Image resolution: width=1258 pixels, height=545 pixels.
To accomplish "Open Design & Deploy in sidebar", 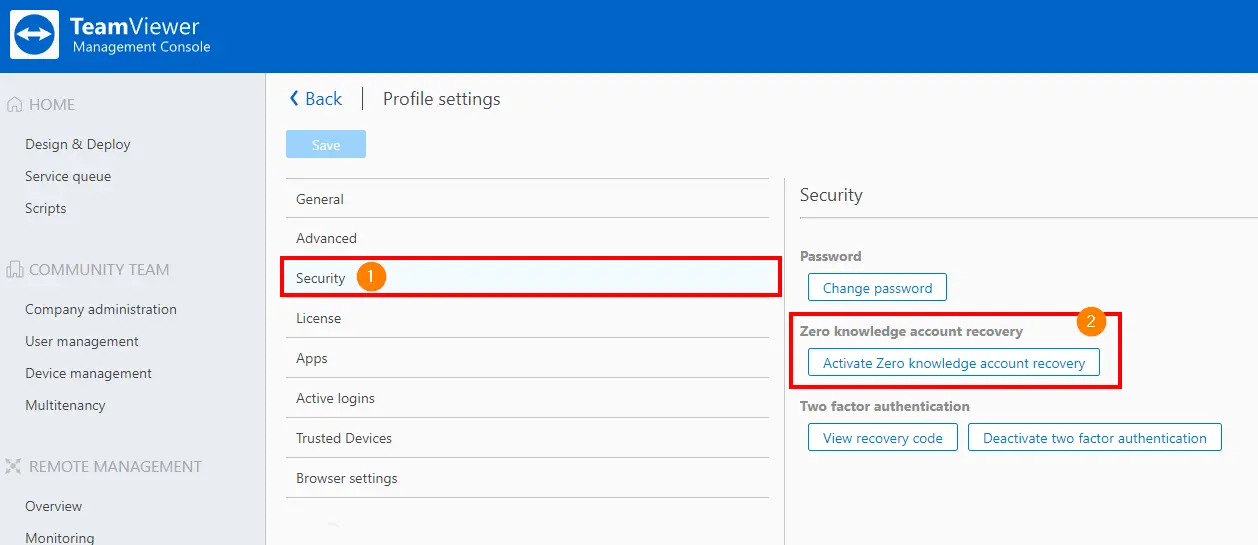I will (x=78, y=144).
